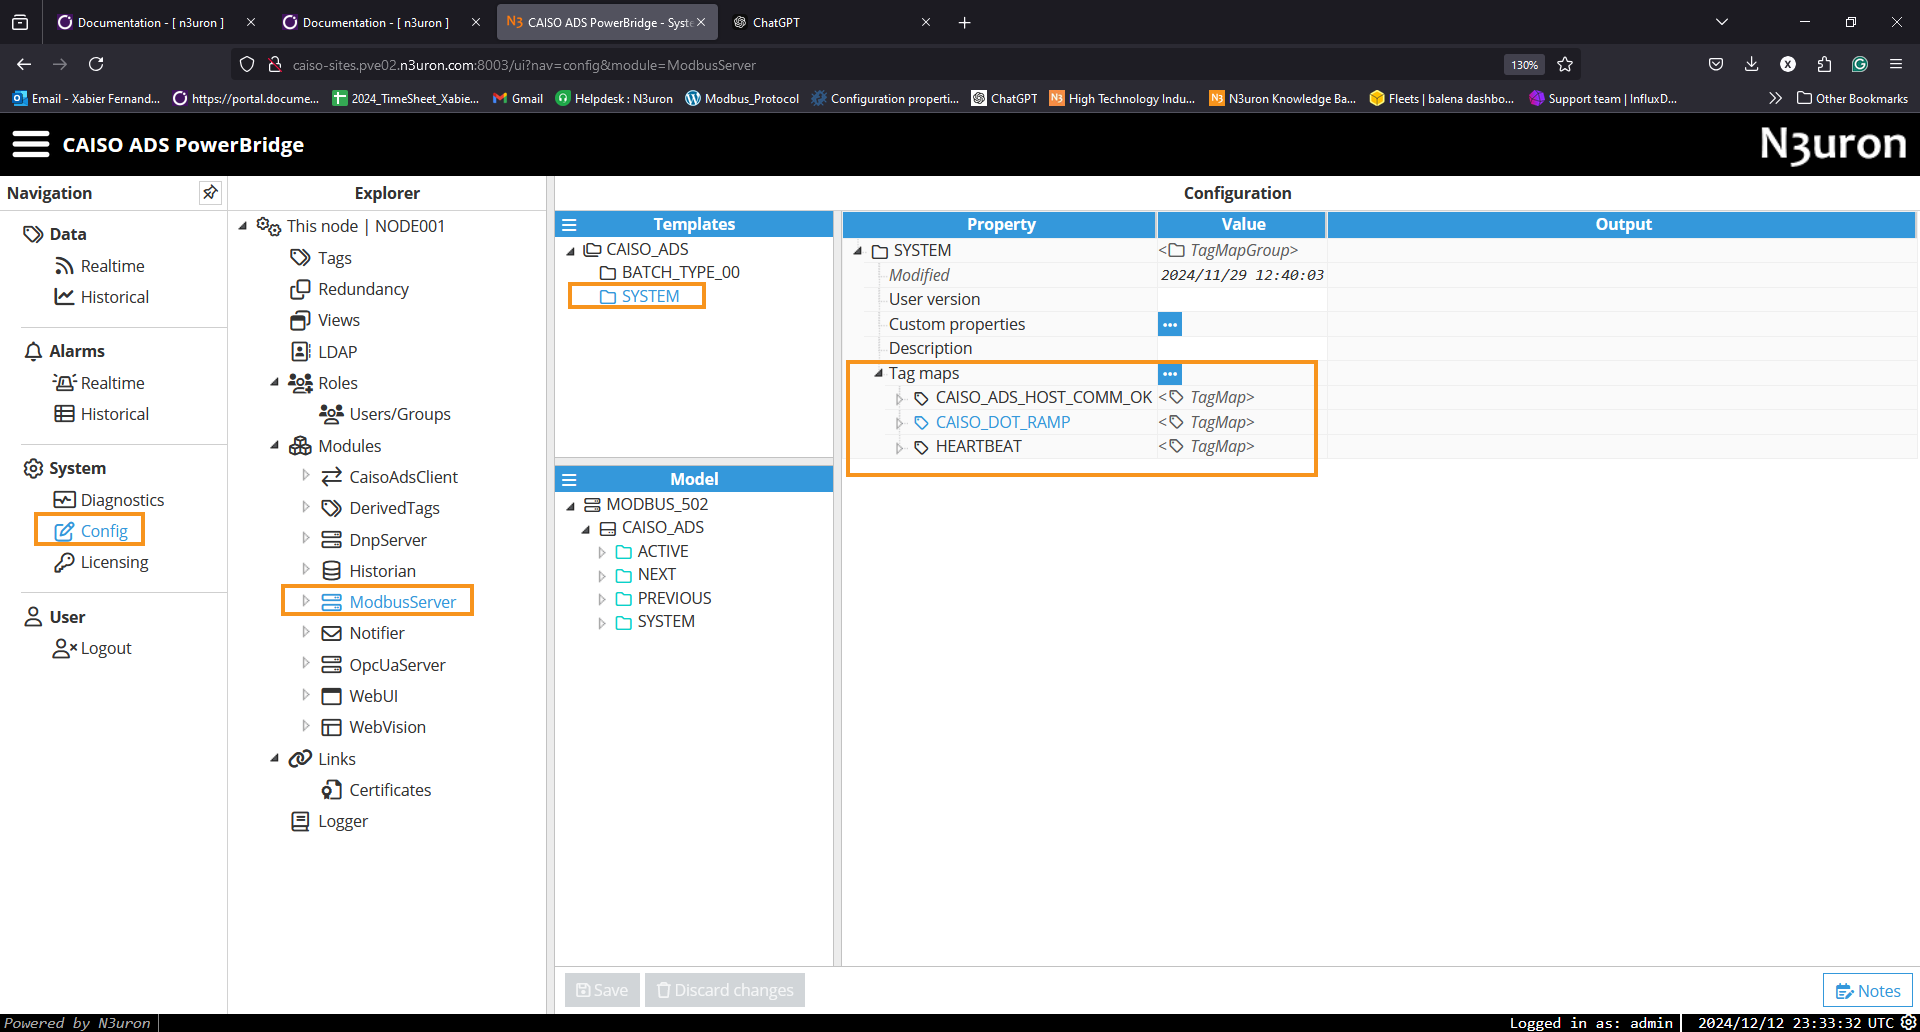The height and width of the screenshot is (1032, 1920).
Task: Click Logout under User
Action: tap(92, 648)
